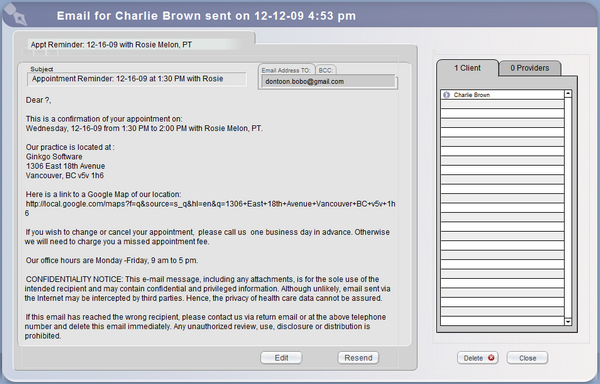
Task: Click the 'Here is a link to a Google Map' line
Action: (103, 194)
